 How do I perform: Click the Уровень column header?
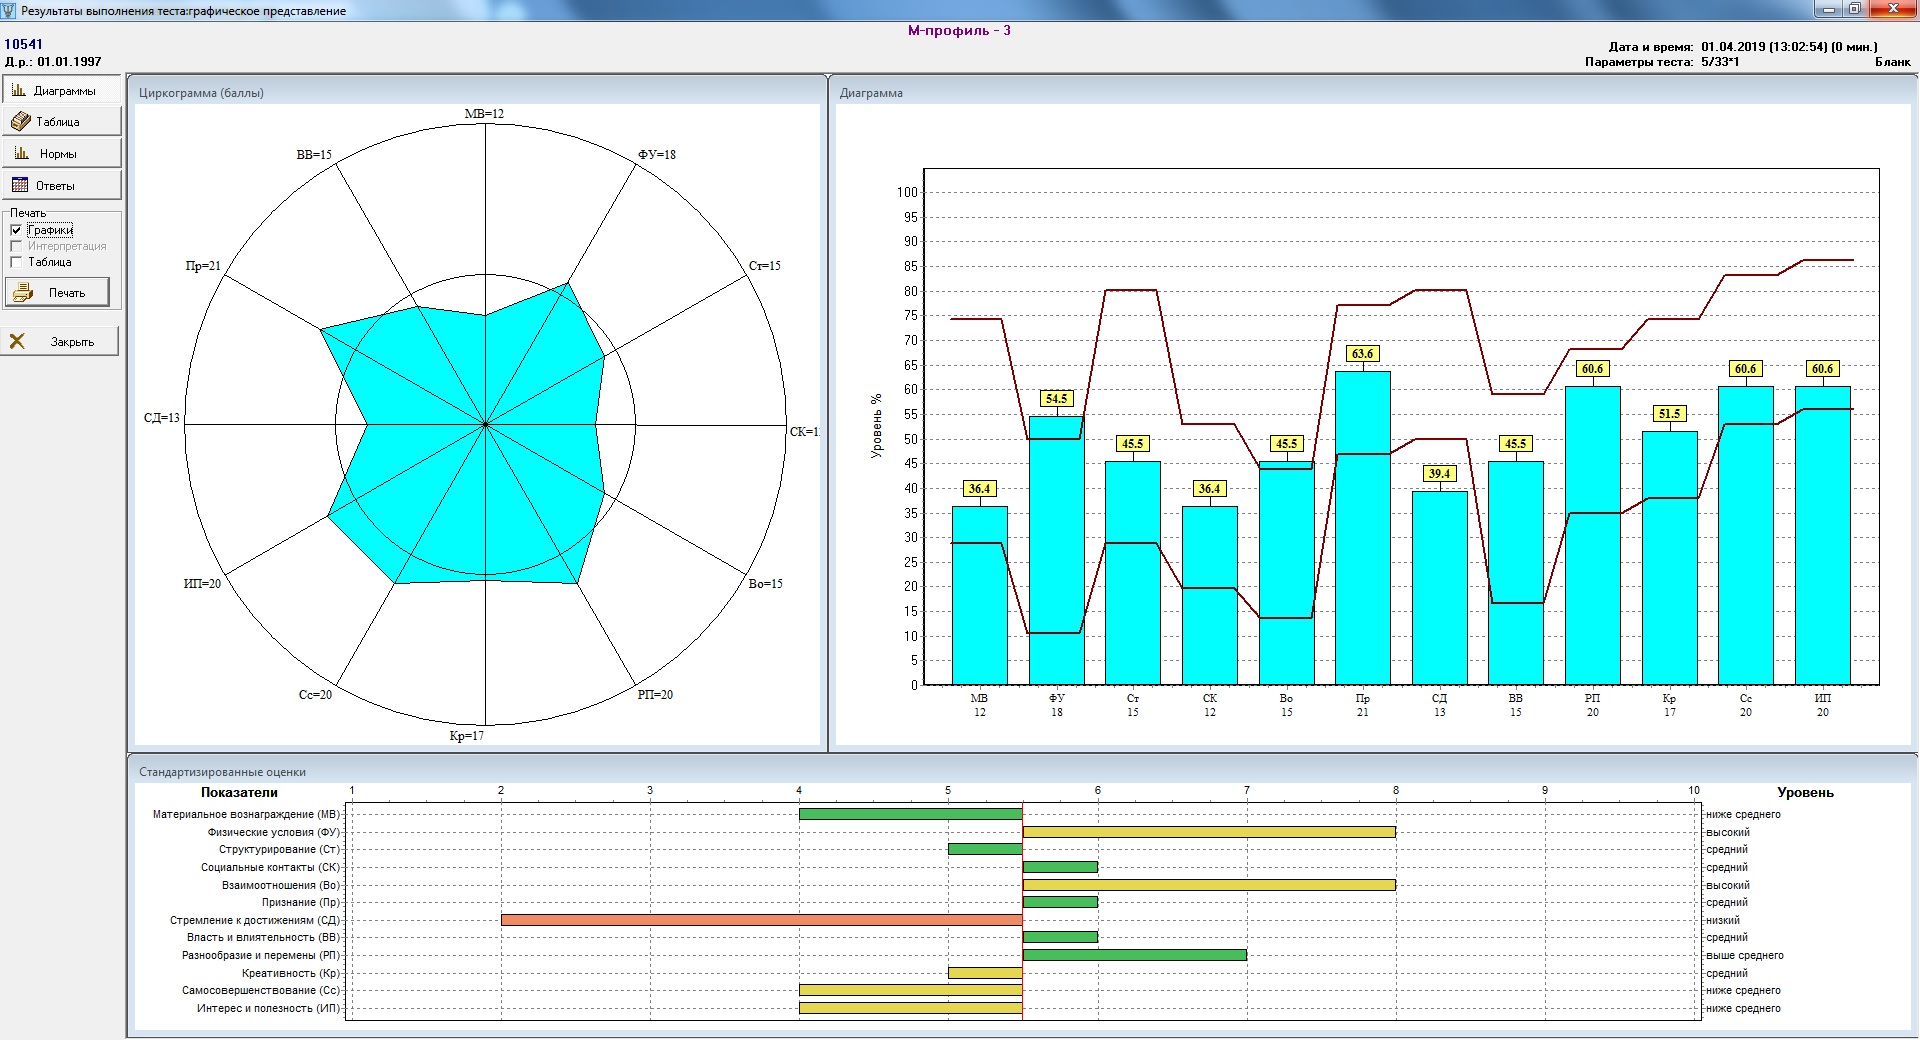(1805, 792)
